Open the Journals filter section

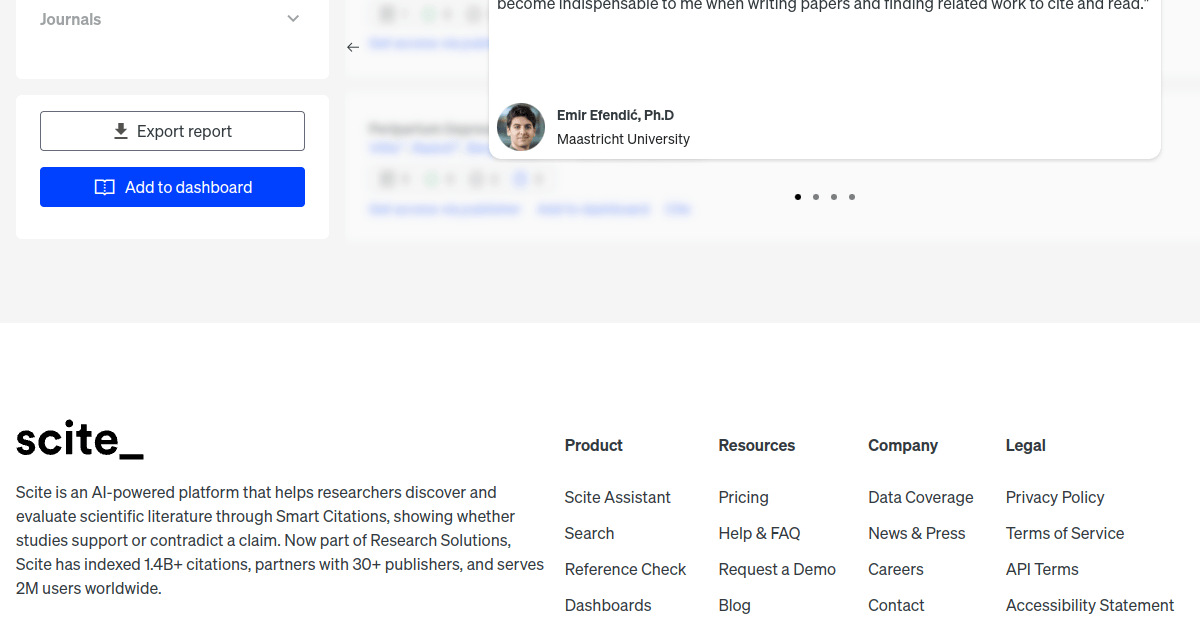(70, 19)
